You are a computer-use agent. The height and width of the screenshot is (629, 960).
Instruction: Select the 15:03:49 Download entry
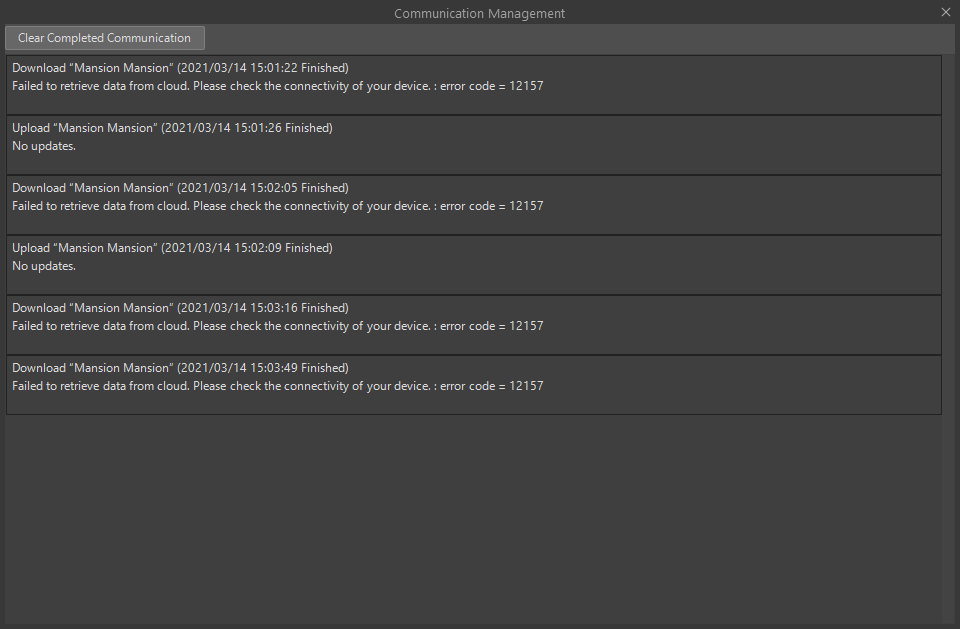pyautogui.click(x=473, y=385)
